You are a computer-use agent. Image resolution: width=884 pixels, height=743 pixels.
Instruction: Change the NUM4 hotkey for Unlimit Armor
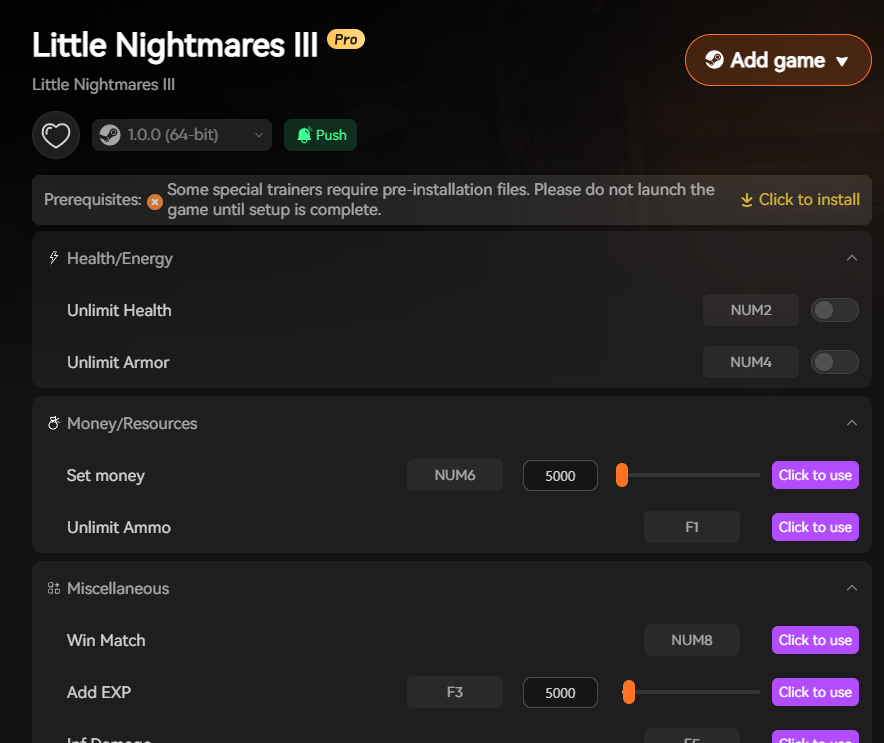coord(751,362)
